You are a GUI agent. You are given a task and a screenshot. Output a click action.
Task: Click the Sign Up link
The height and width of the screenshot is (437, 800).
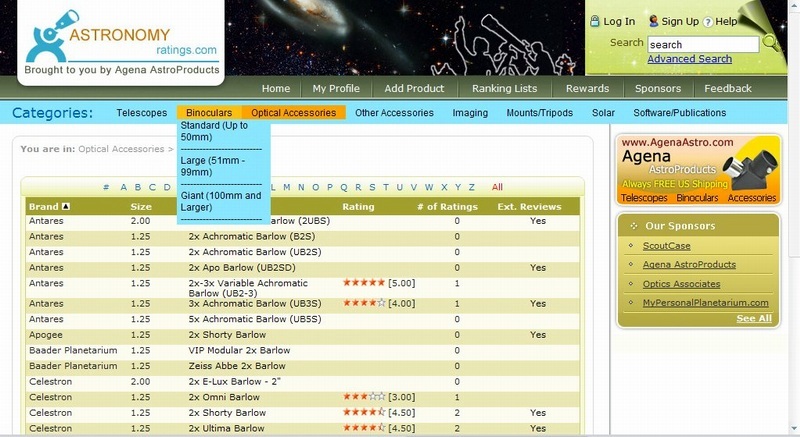(x=680, y=21)
